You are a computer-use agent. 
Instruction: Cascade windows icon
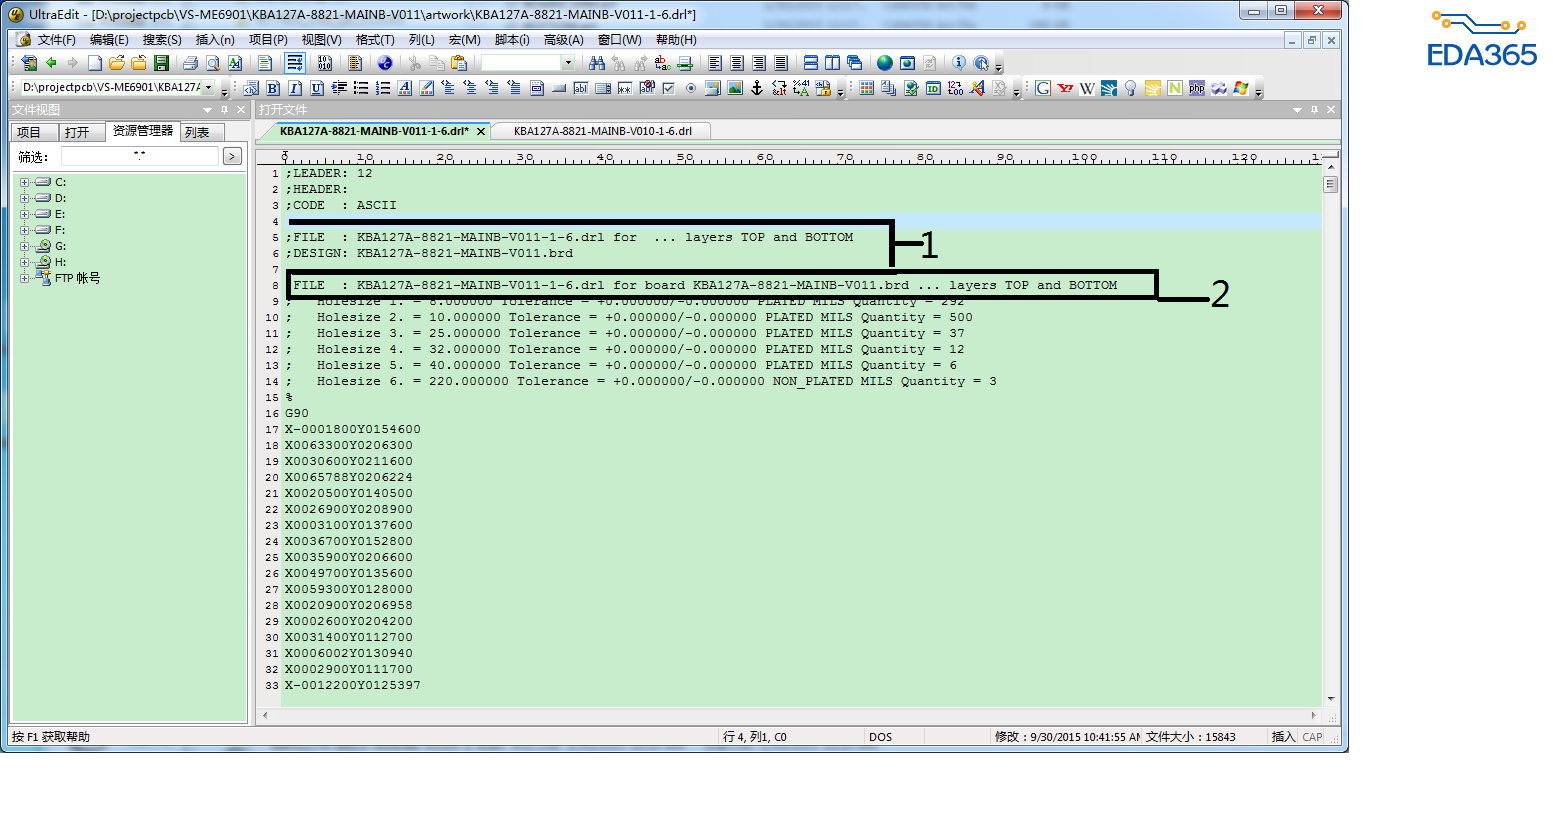click(855, 63)
